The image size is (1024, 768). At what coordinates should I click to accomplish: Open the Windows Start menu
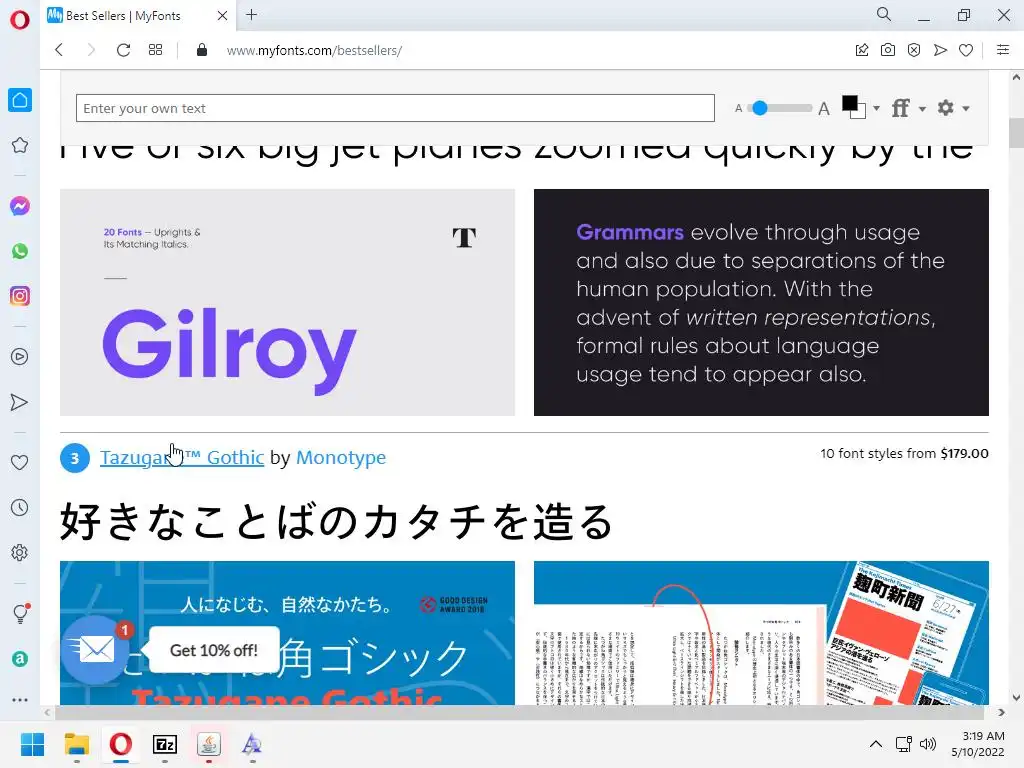[x=32, y=744]
